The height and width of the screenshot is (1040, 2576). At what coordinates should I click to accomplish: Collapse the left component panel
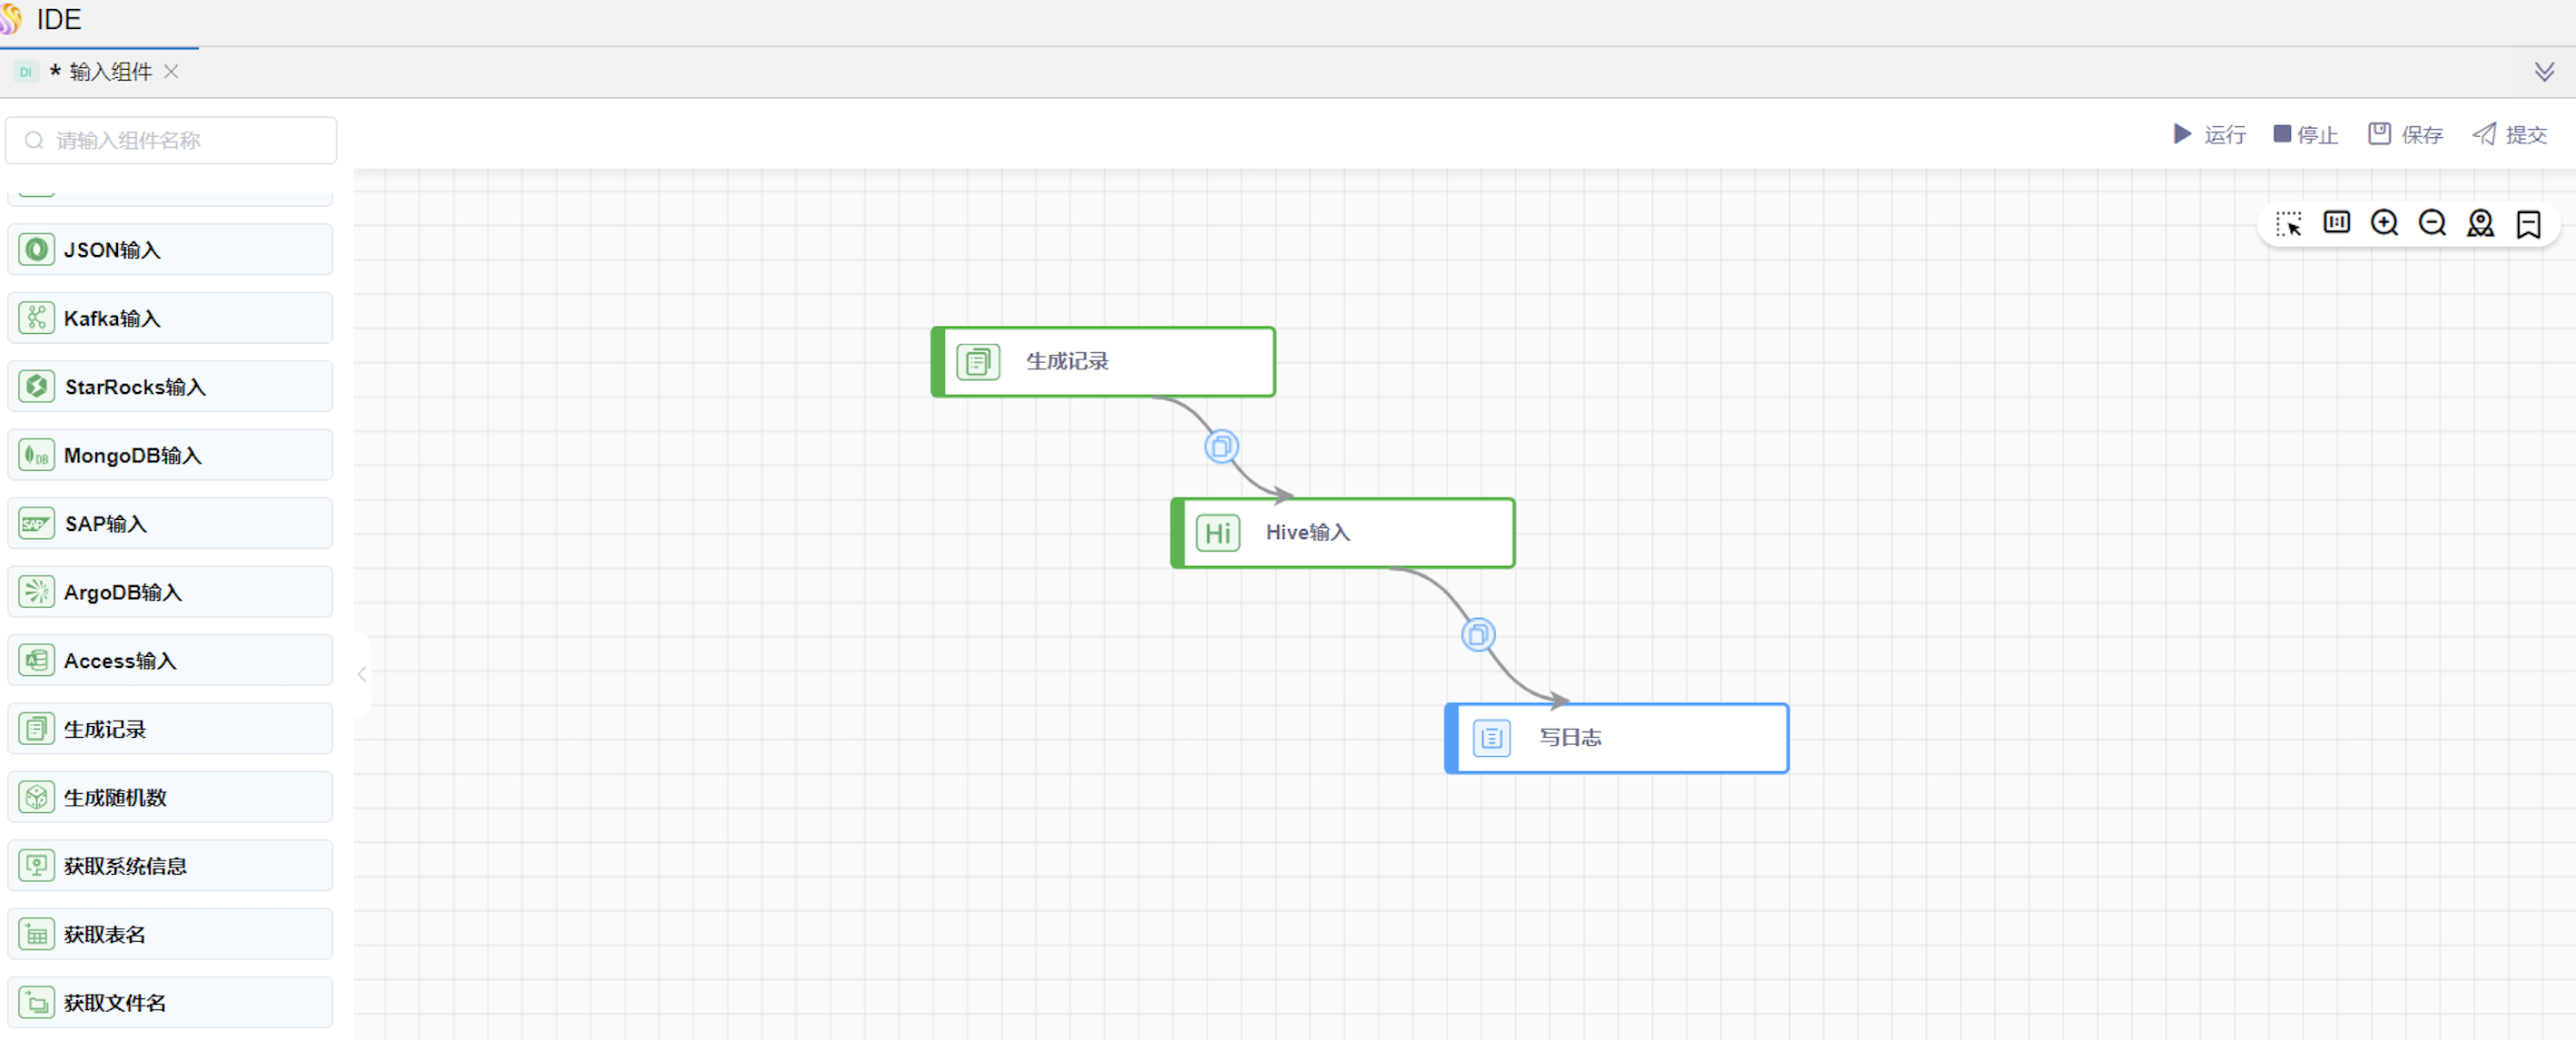(362, 674)
